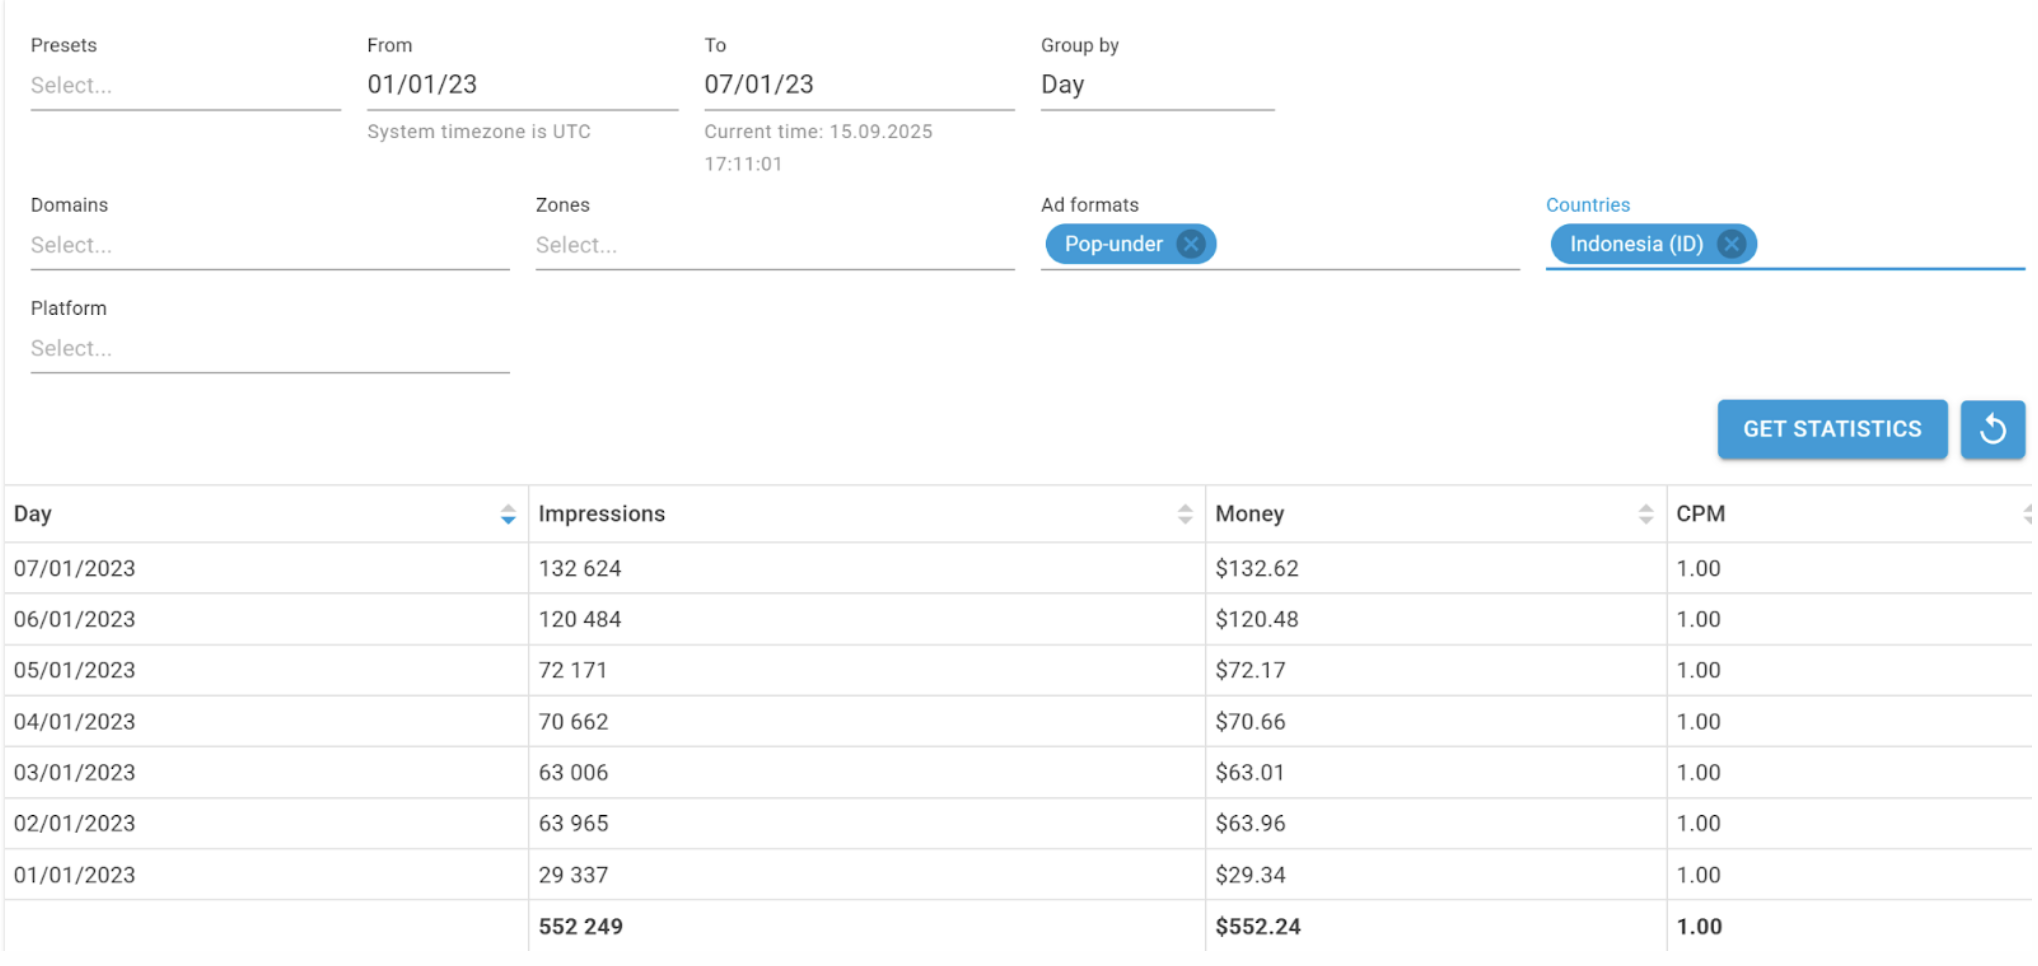This screenshot has height=966, width=2038.
Task: Click the Countries field label
Action: (x=1588, y=205)
